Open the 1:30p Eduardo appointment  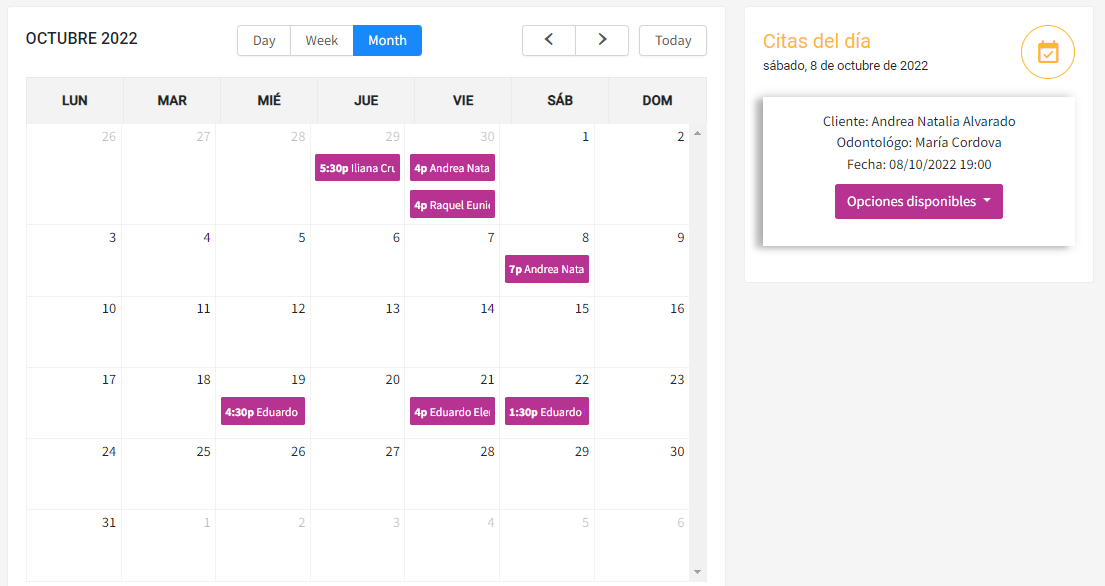tap(547, 411)
